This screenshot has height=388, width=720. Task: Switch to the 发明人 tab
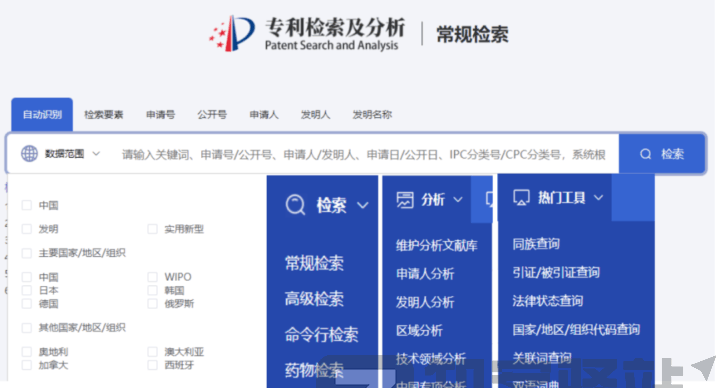pyautogui.click(x=315, y=114)
